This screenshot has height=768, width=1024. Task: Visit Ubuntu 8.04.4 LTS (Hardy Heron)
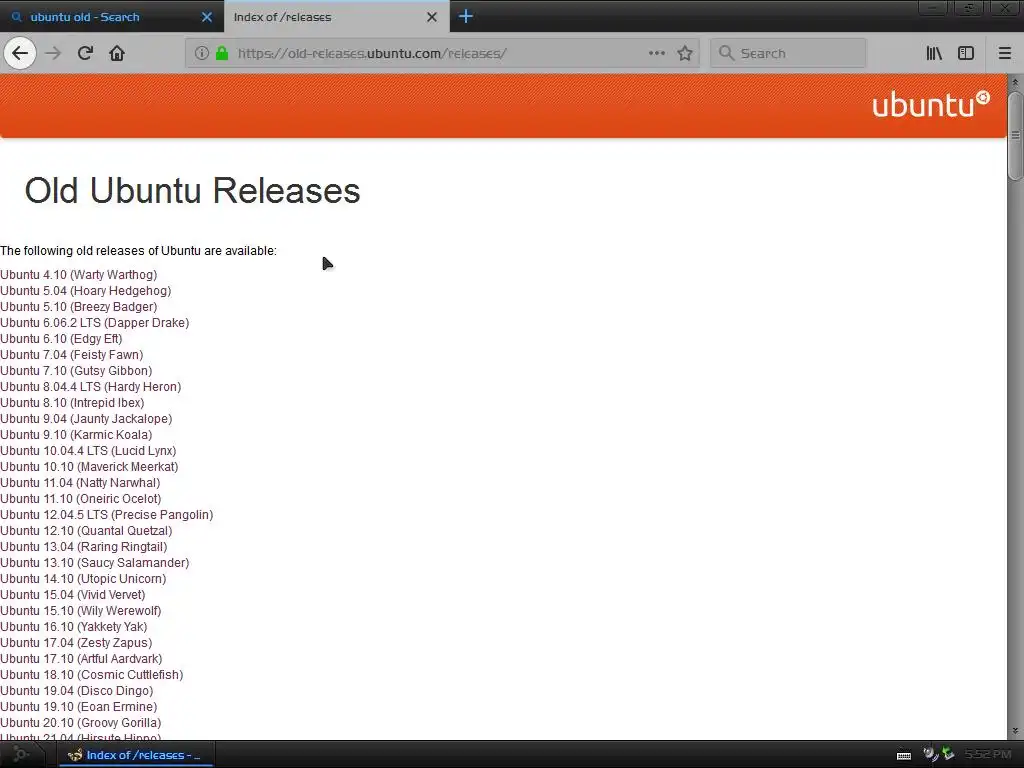[91, 387]
